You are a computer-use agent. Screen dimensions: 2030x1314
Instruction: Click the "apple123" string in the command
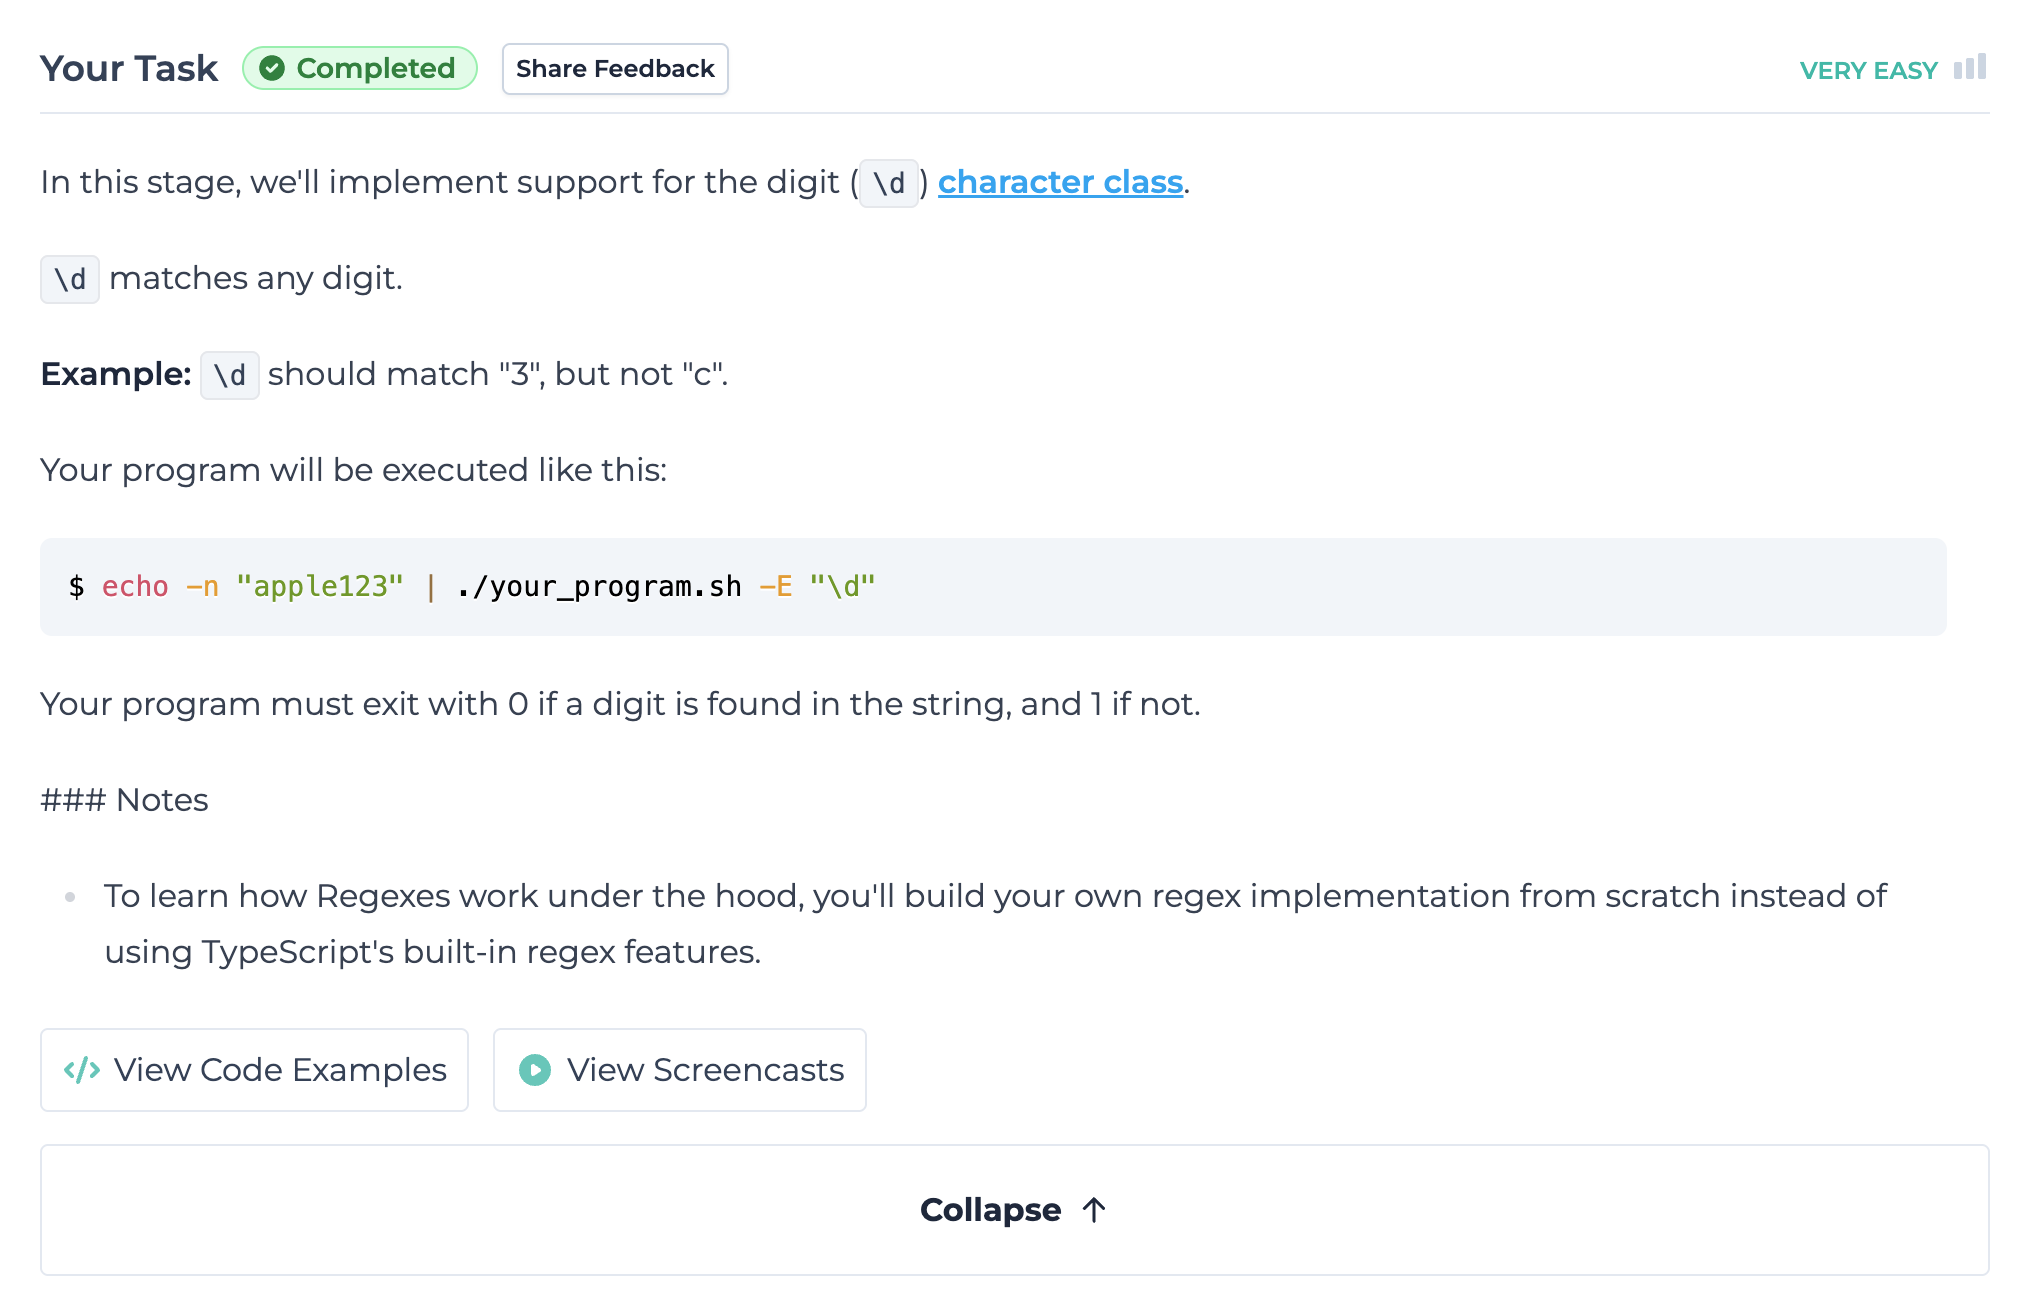click(x=320, y=587)
